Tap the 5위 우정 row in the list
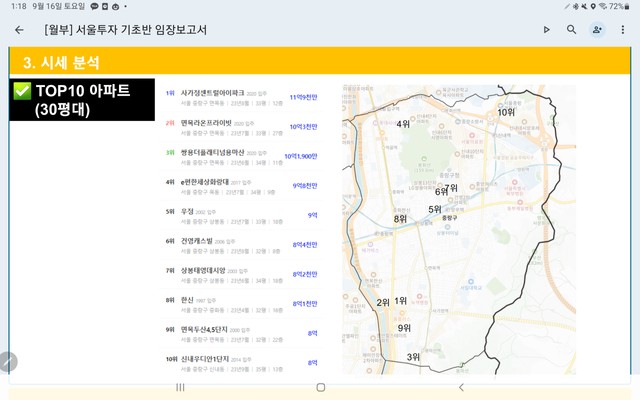This screenshot has width=640, height=400. tap(241, 216)
